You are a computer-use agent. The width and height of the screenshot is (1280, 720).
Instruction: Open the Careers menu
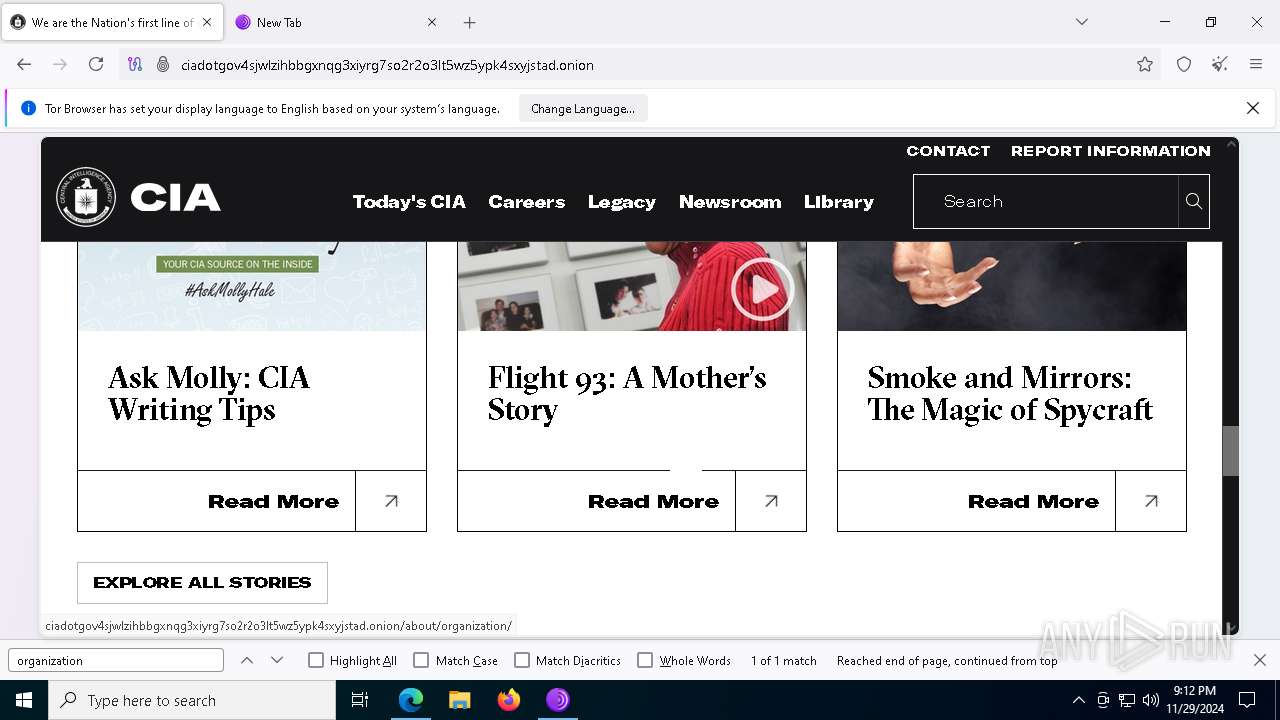click(x=526, y=201)
